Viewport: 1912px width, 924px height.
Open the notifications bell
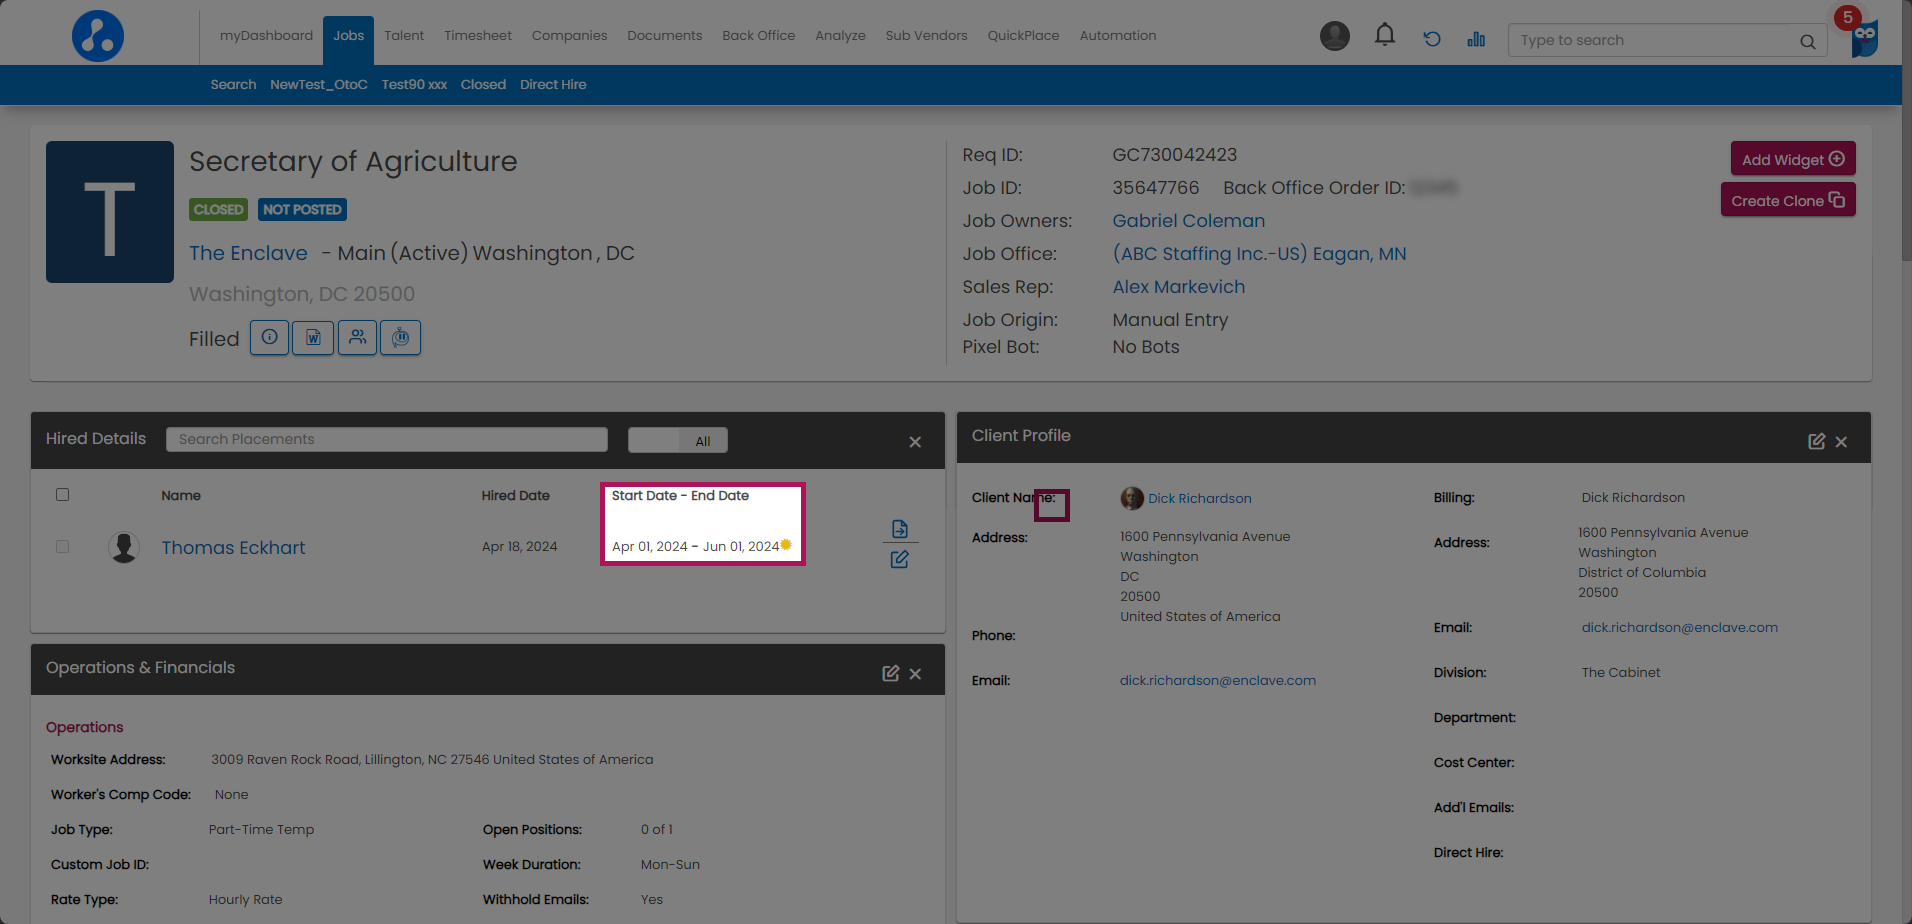pyautogui.click(x=1384, y=36)
